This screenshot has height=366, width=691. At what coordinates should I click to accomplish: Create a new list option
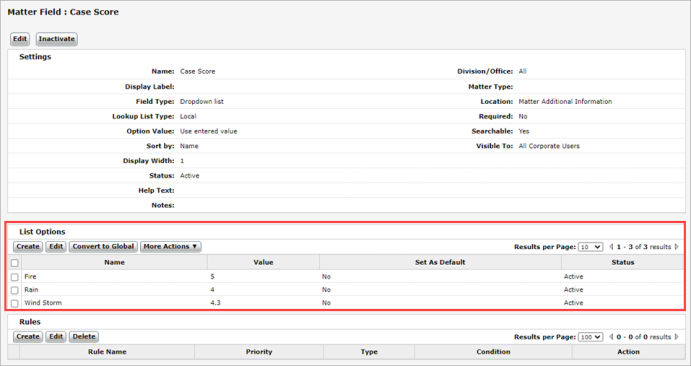tap(28, 247)
